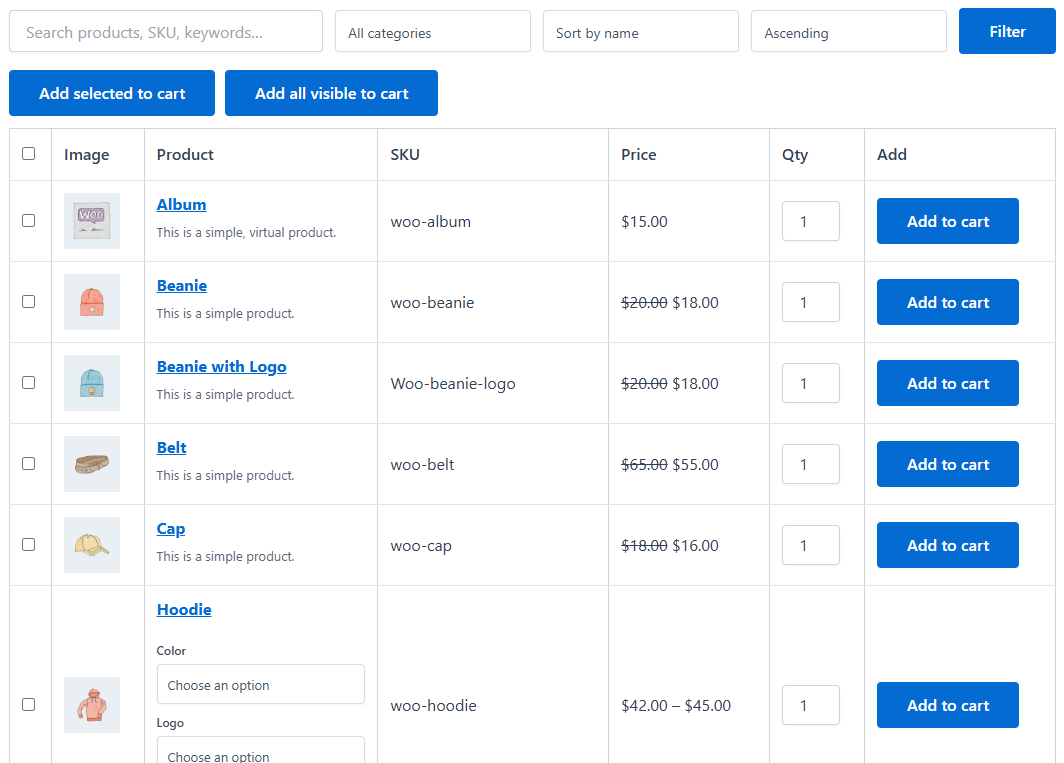Open the Sort by name dropdown
This screenshot has height=763, width=1064.
coord(640,31)
